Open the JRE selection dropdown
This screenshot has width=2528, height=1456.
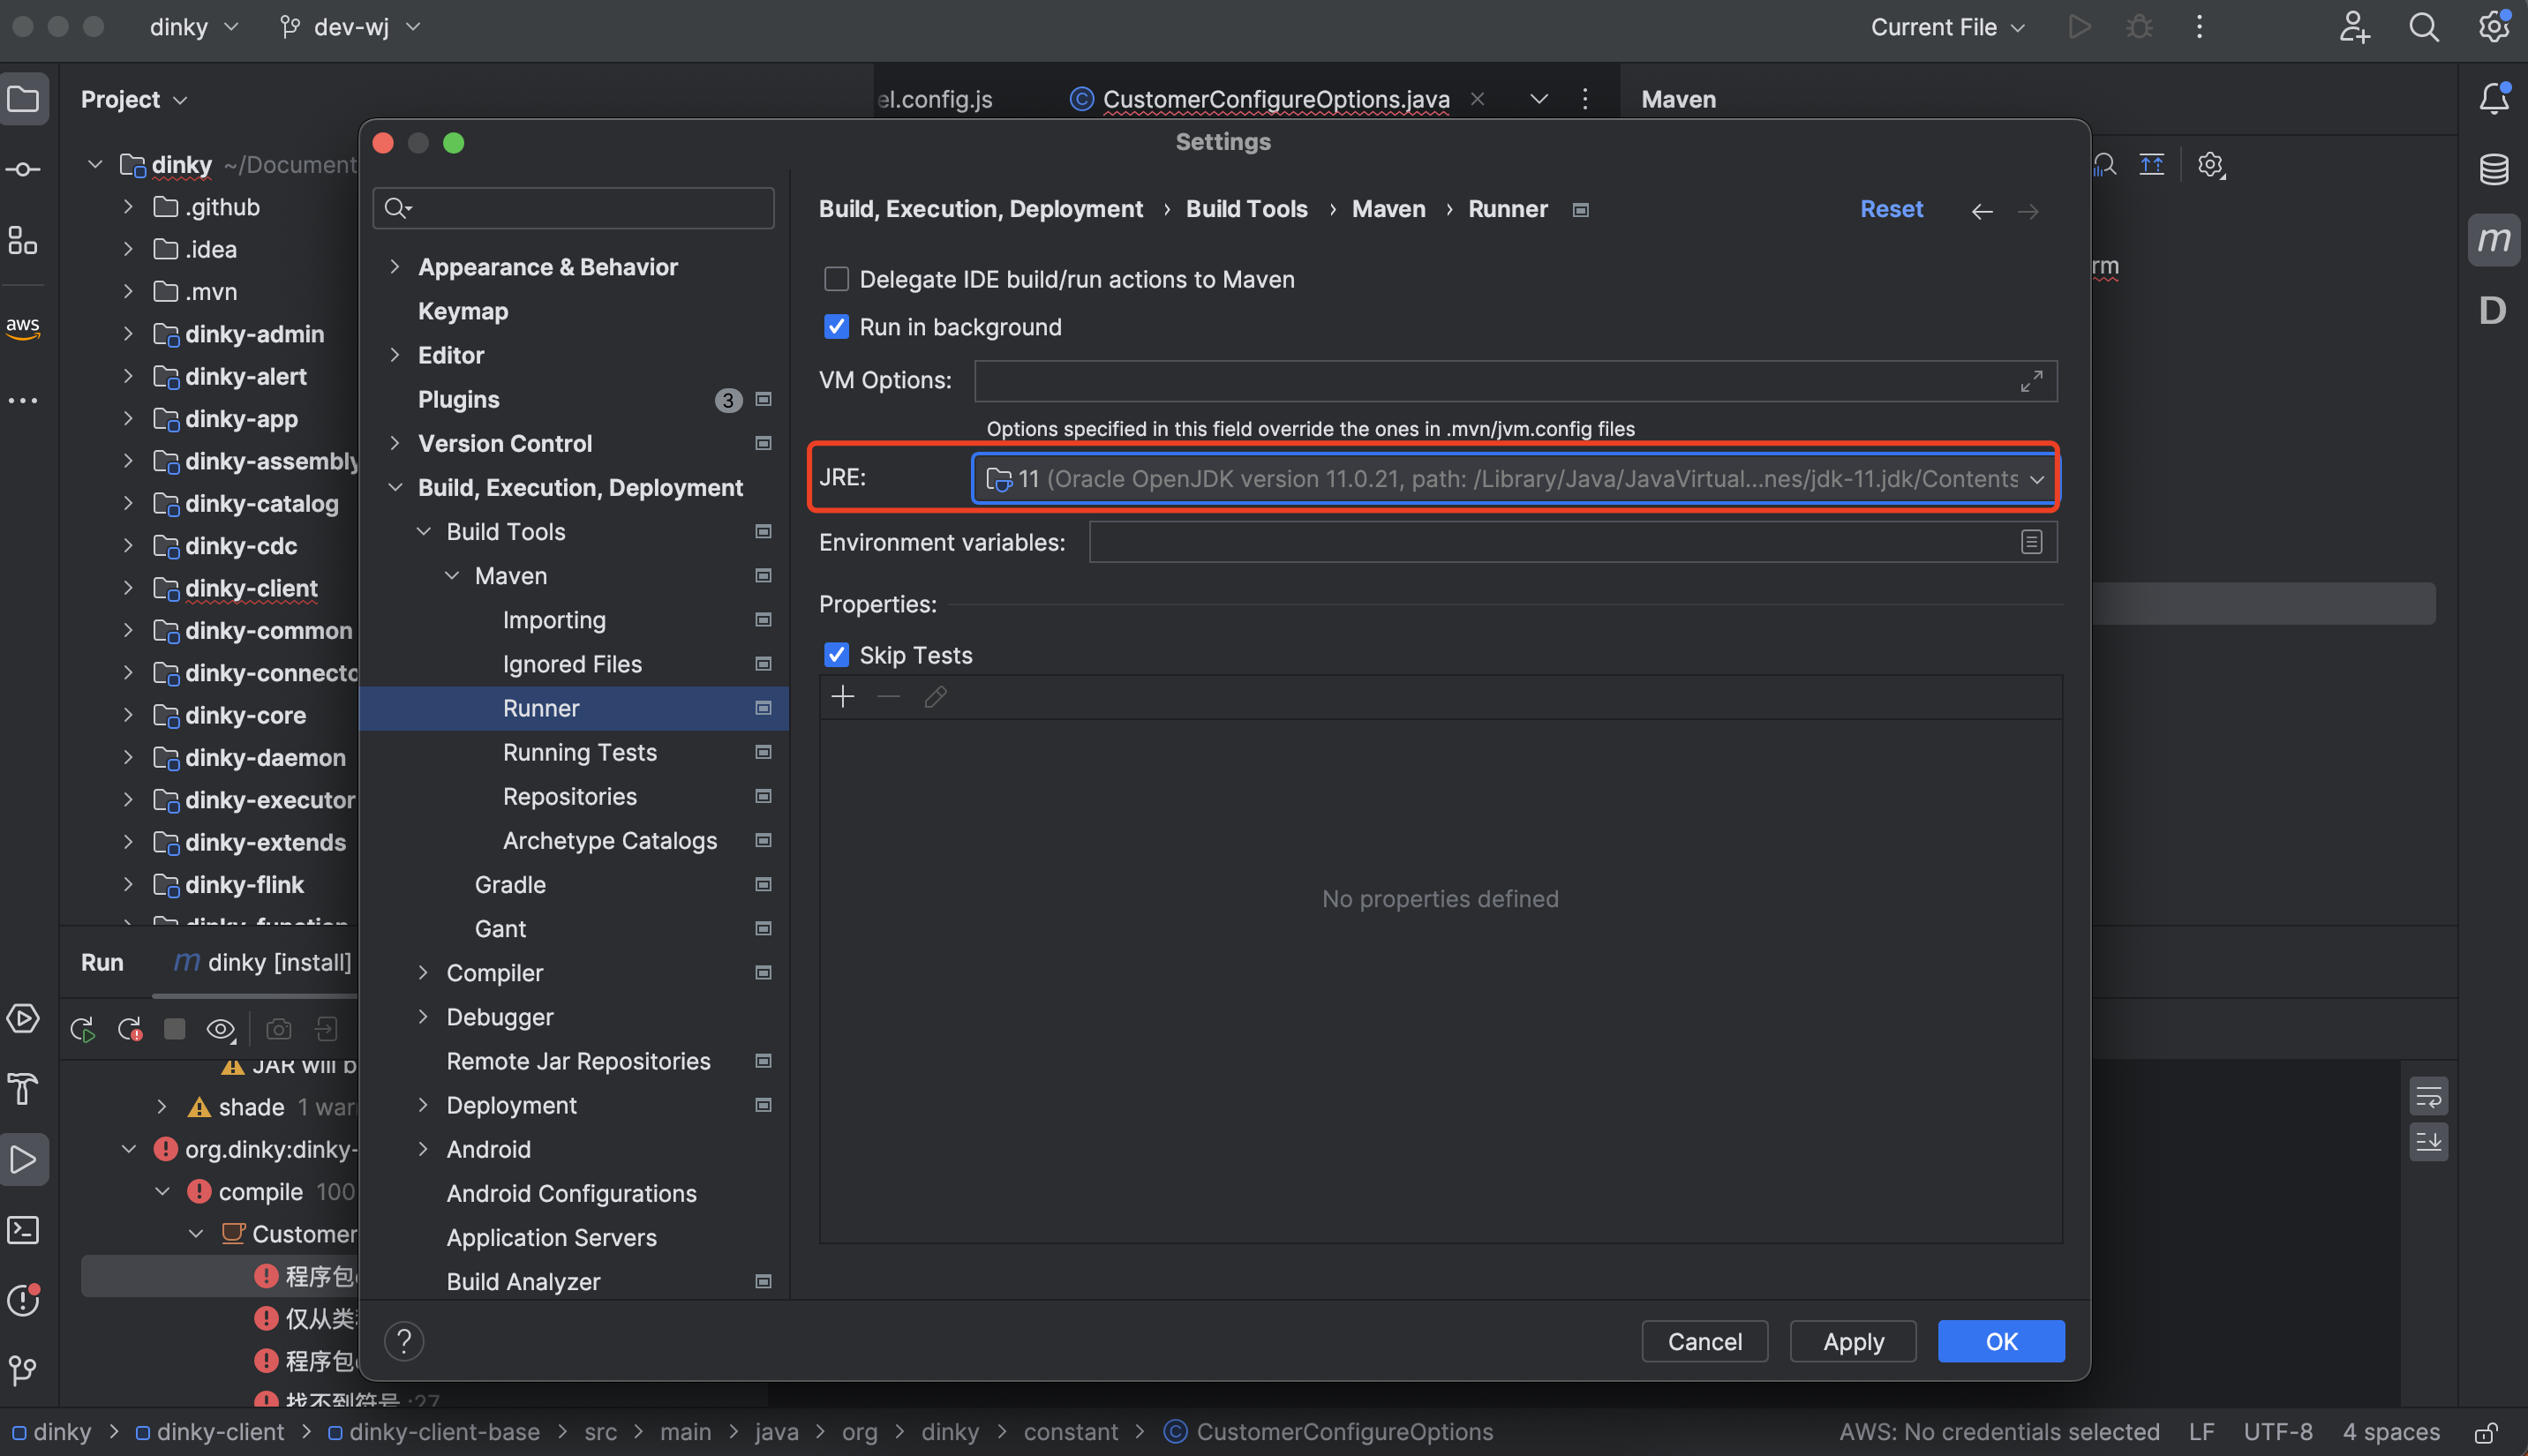tap(2036, 479)
